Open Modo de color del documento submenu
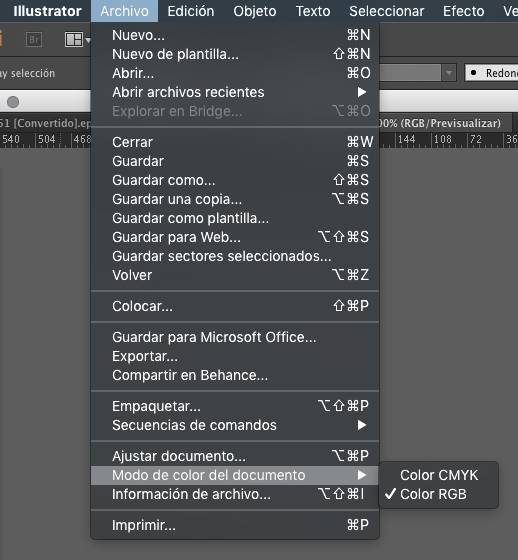518x560 pixels. coord(235,475)
